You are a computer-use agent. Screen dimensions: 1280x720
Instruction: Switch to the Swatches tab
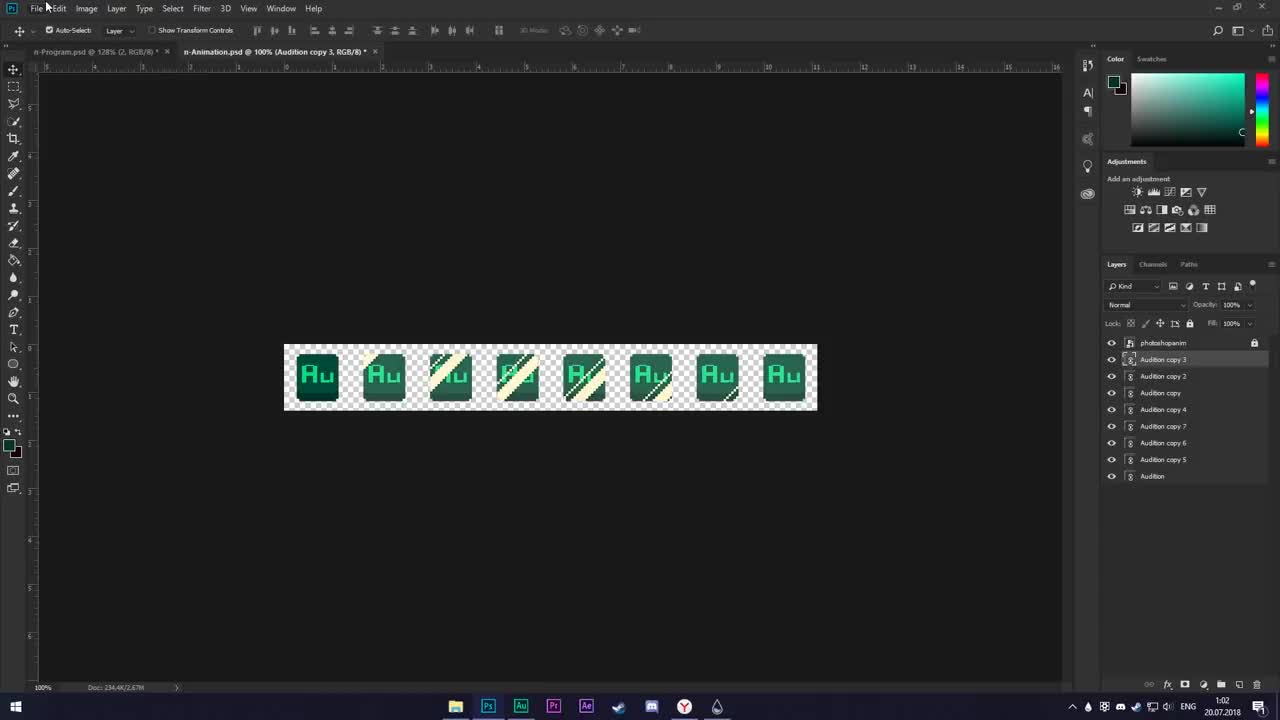[1152, 59]
